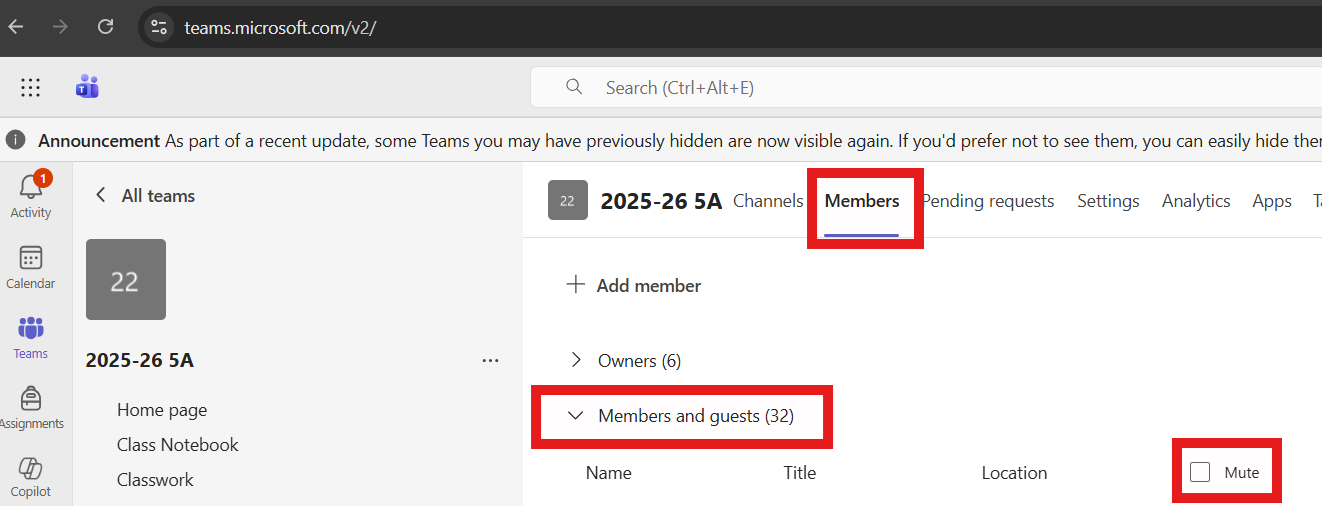The image size is (1322, 506).
Task: Launch Copilot from the sidebar
Action: (30, 469)
